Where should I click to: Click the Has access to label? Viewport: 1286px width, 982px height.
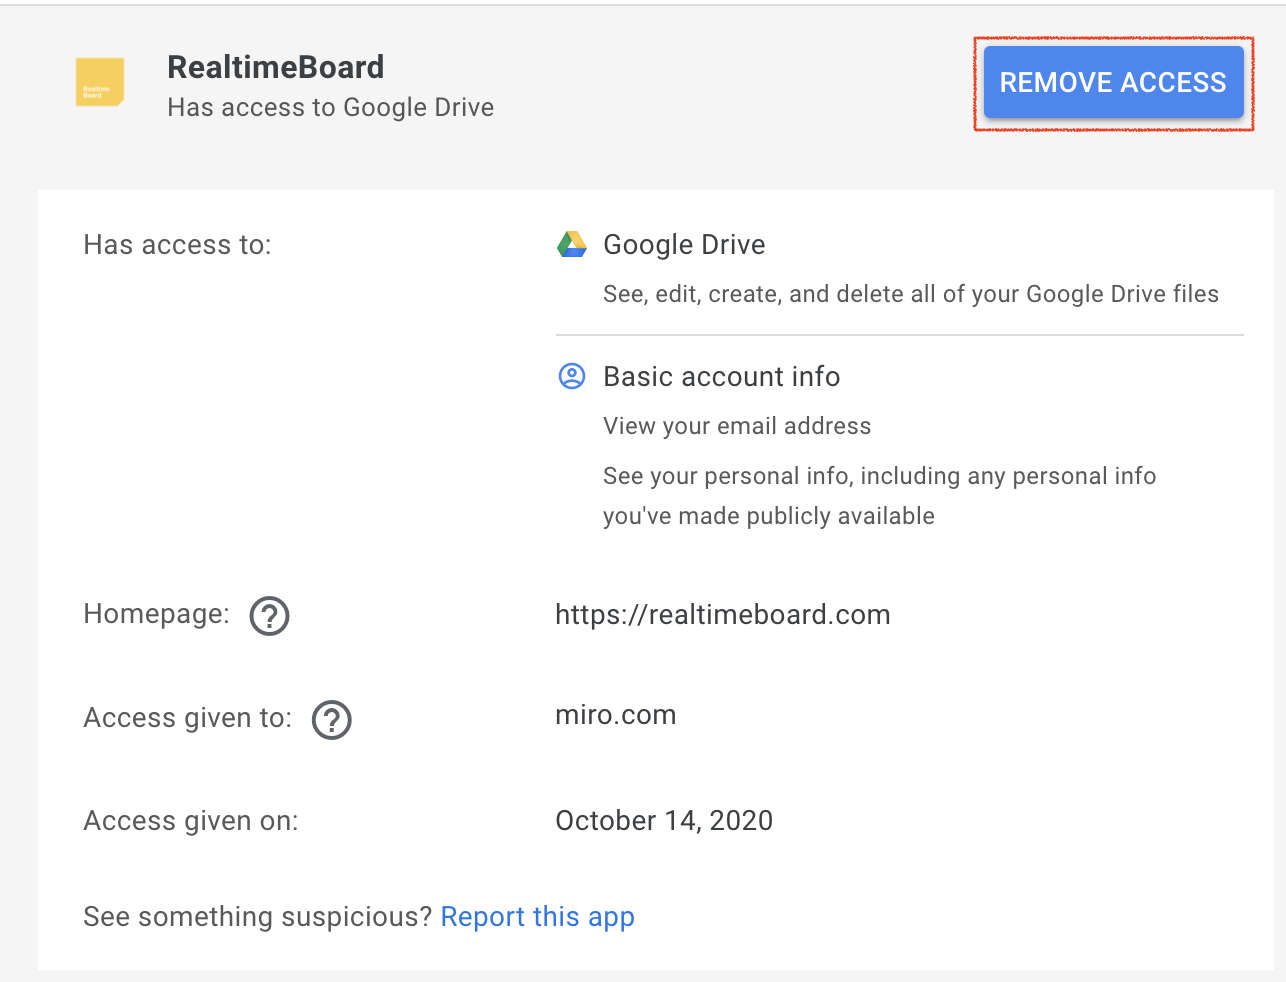point(177,245)
